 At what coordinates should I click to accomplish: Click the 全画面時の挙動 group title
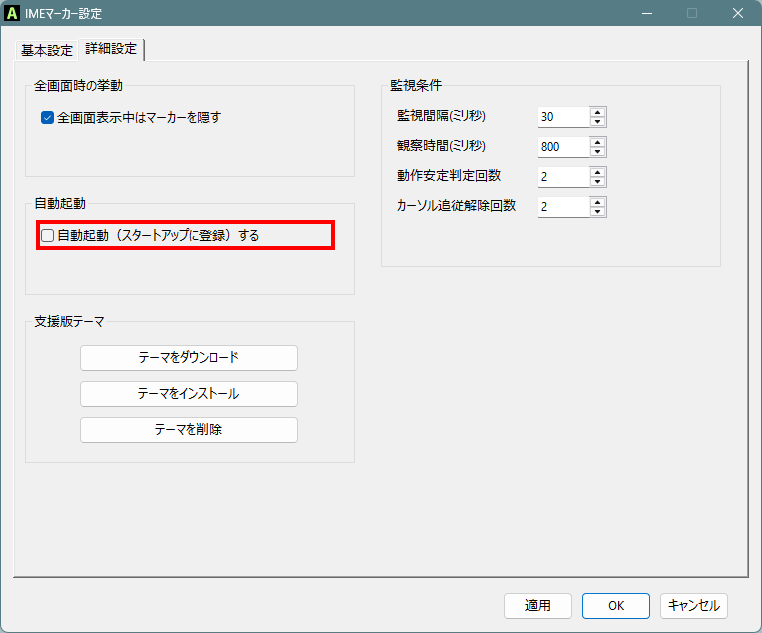click(x=78, y=86)
